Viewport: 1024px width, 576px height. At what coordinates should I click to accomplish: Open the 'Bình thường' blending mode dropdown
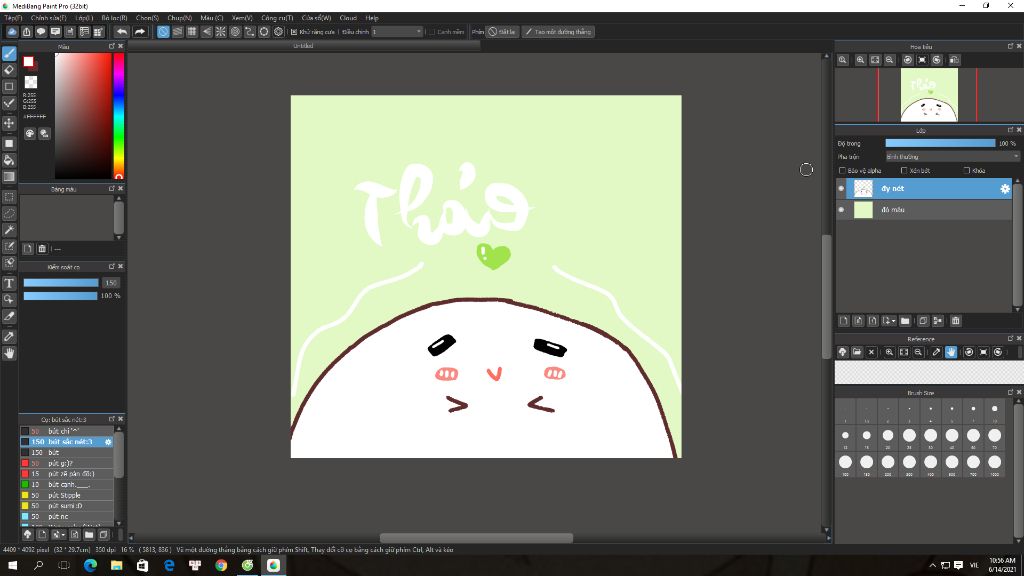(952, 157)
